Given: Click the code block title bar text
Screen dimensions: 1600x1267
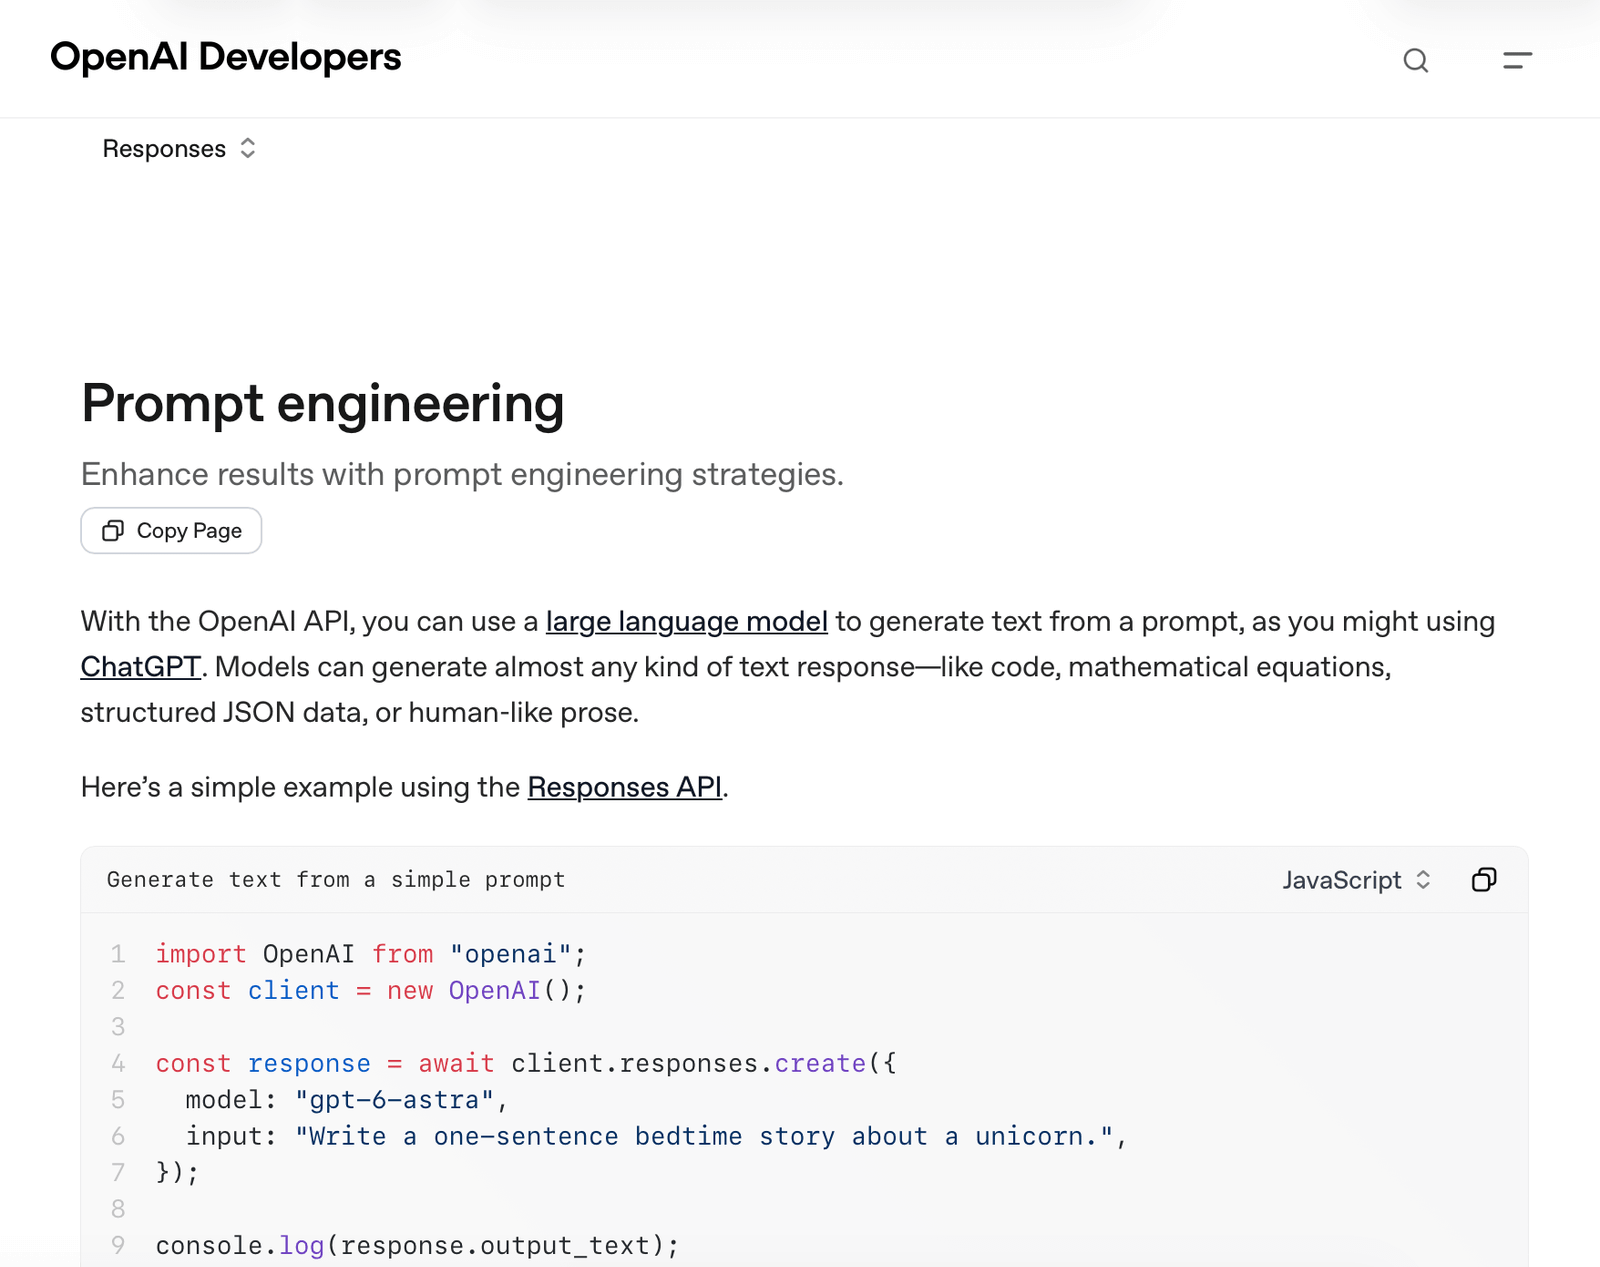Looking at the screenshot, I should pyautogui.click(x=336, y=880).
